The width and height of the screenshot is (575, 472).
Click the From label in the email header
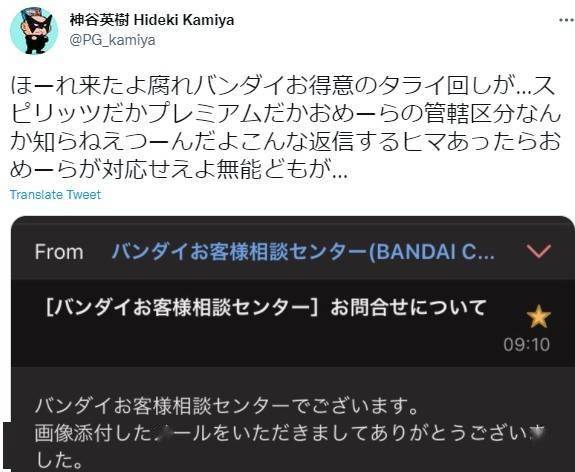59,252
